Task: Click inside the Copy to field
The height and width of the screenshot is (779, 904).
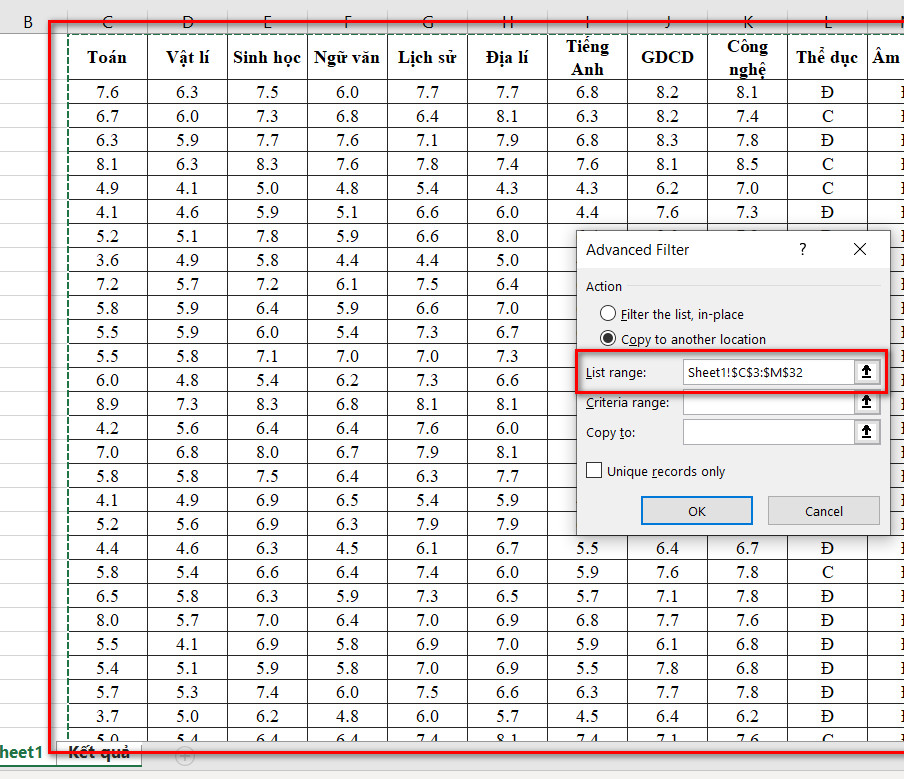Action: pos(765,432)
